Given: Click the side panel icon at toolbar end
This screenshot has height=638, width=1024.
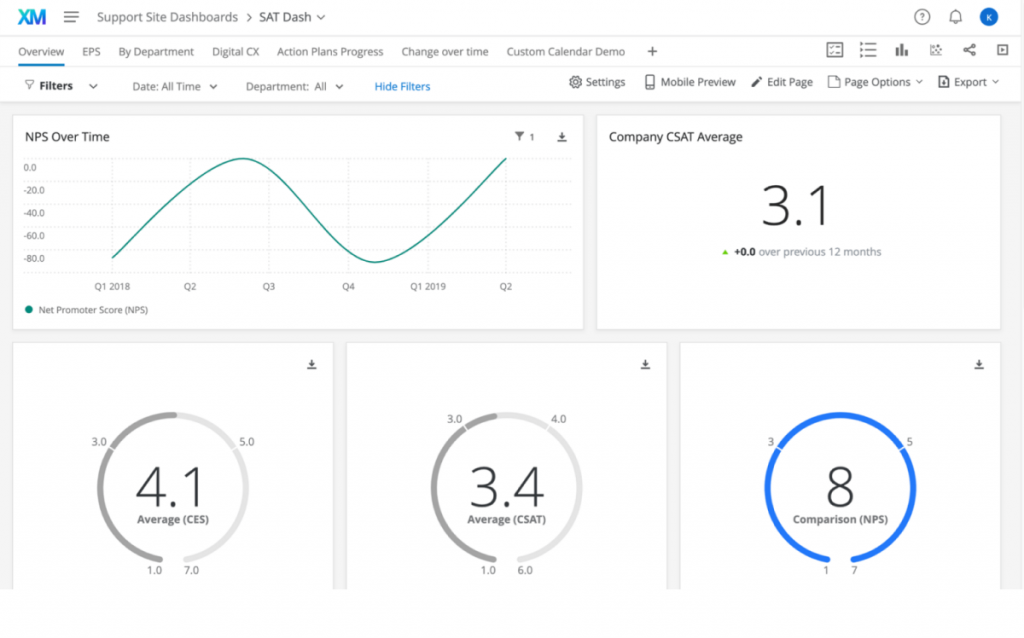Looking at the screenshot, I should [x=1002, y=50].
